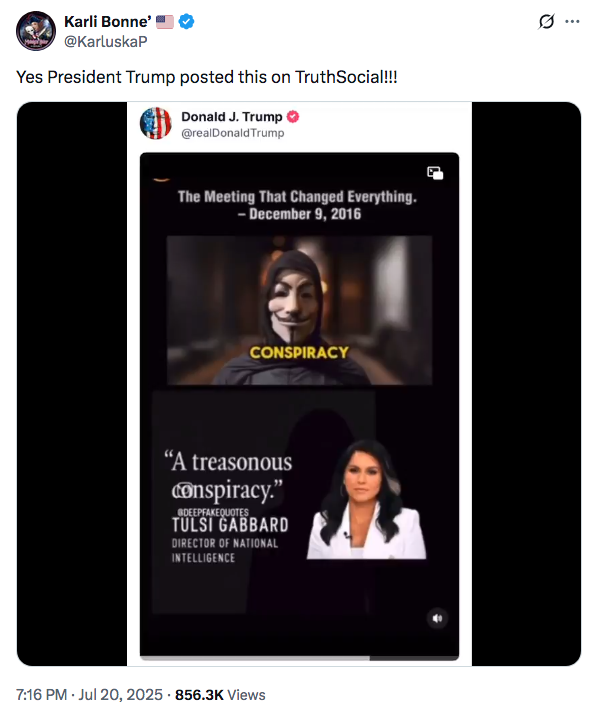Click the 856.3K Views count

point(220,695)
